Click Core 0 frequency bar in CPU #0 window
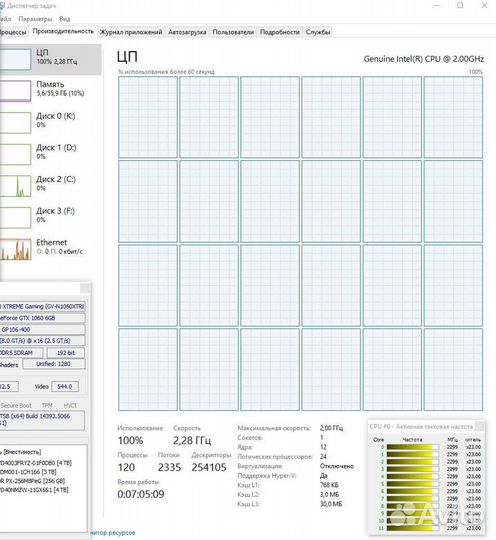 click(x=413, y=447)
